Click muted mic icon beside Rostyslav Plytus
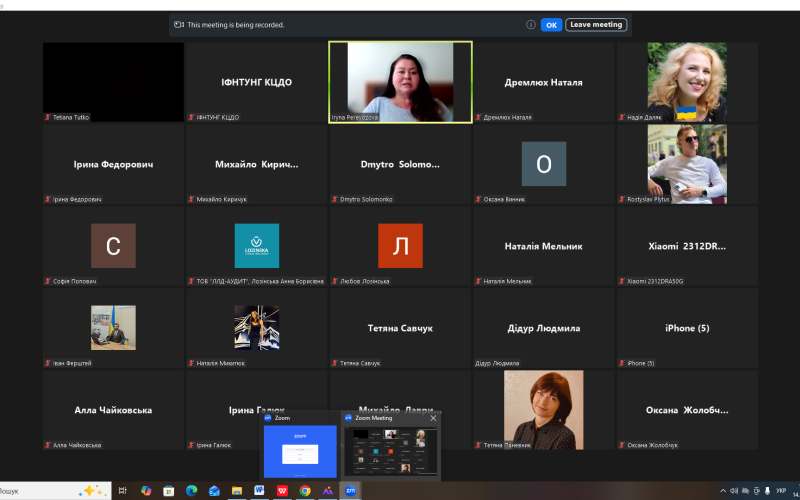800x500 pixels. click(622, 199)
